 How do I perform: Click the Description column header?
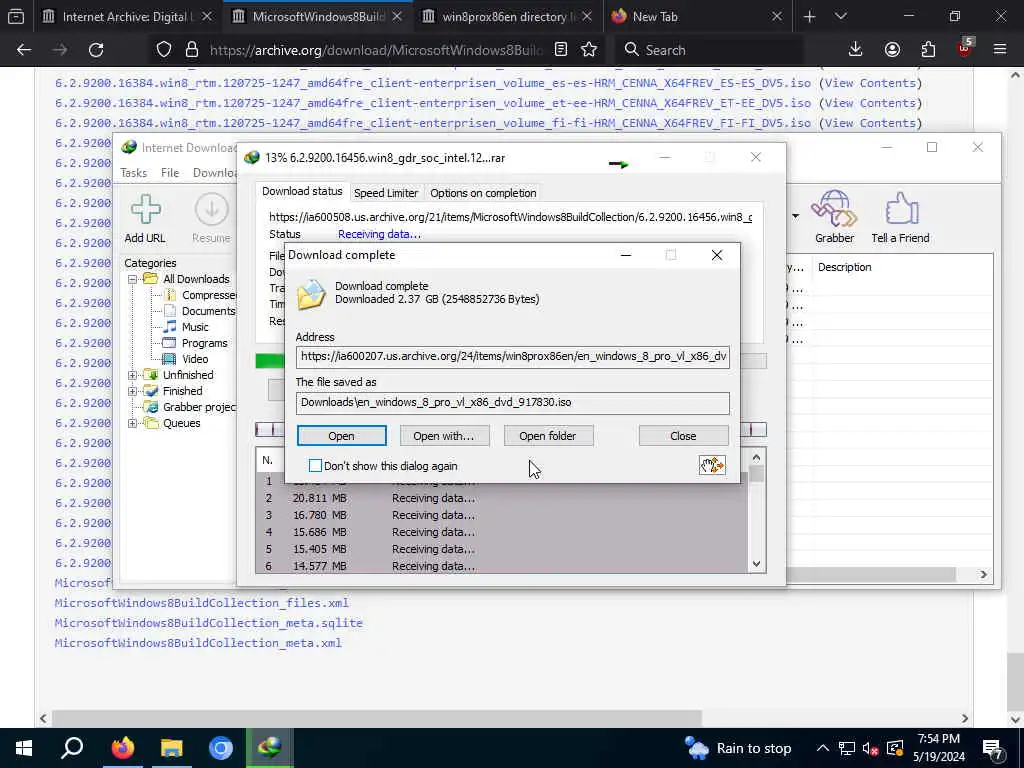[844, 267]
